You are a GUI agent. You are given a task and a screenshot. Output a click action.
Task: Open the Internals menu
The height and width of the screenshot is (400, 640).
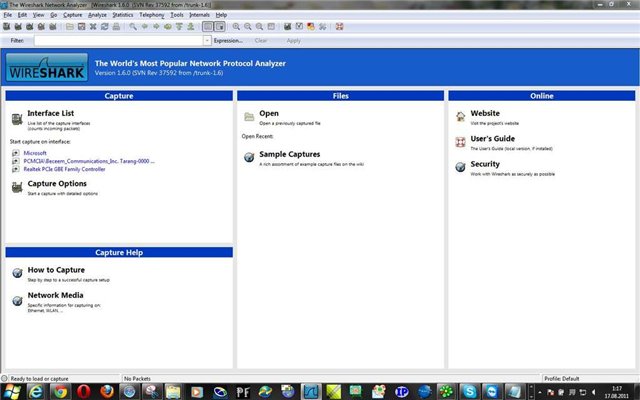(200, 15)
